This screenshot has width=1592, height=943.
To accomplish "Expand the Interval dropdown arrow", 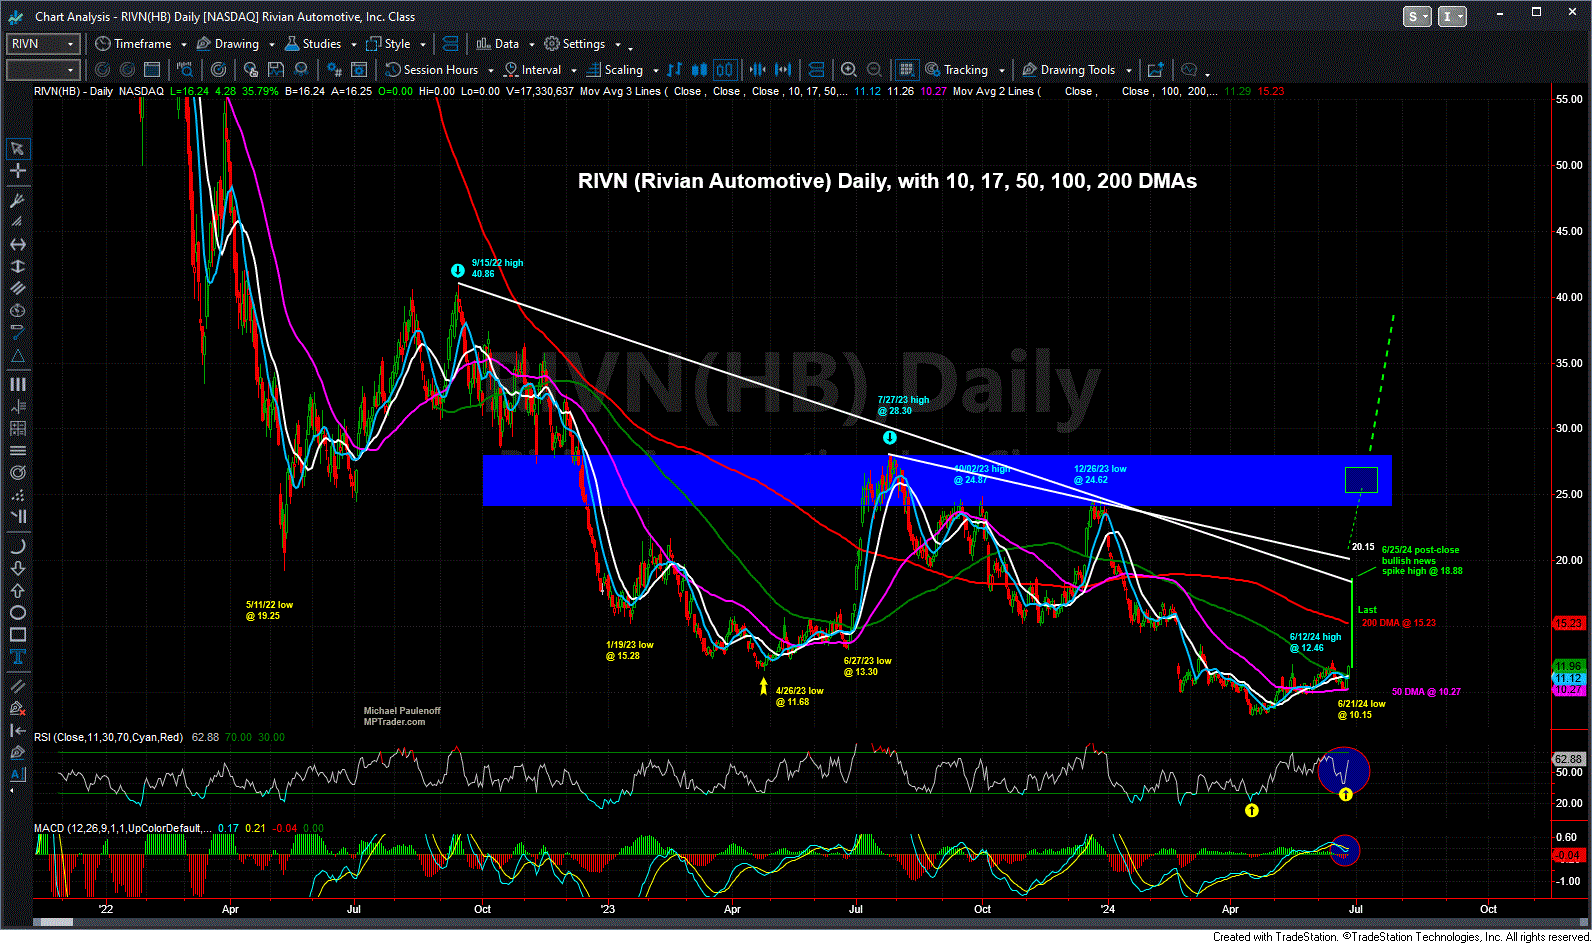I will point(573,71).
